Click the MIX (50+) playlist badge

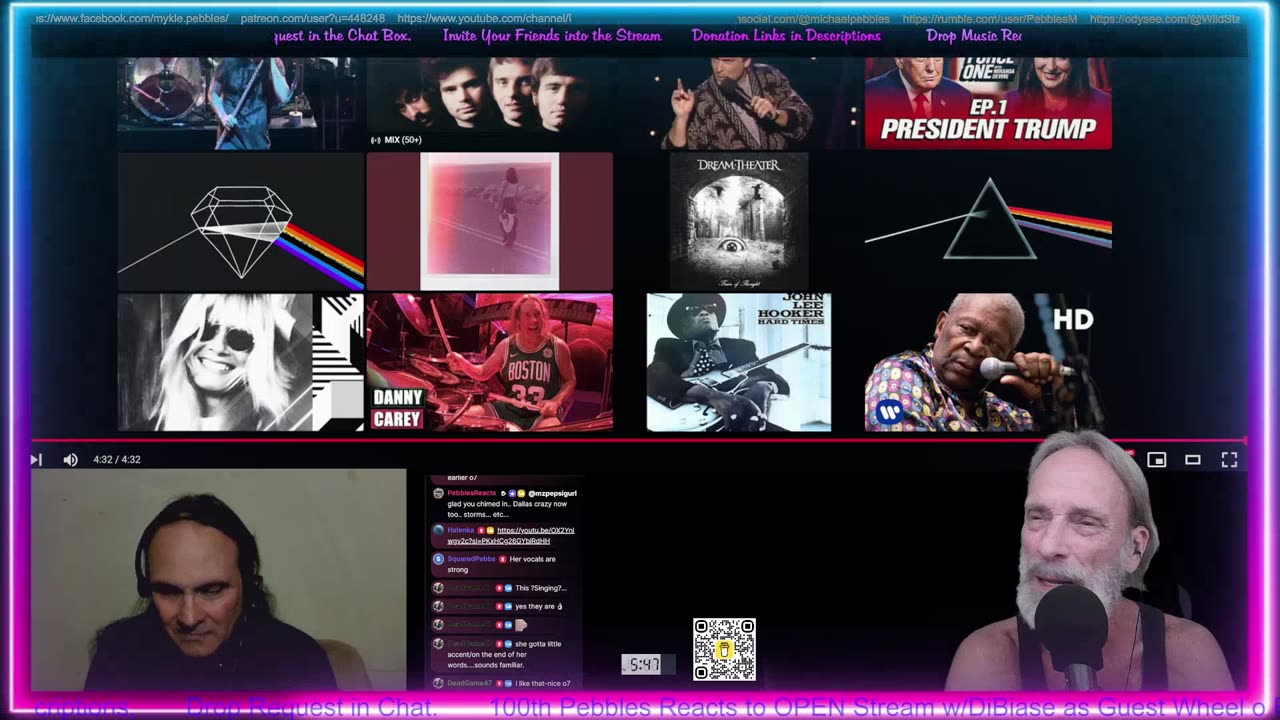click(396, 140)
